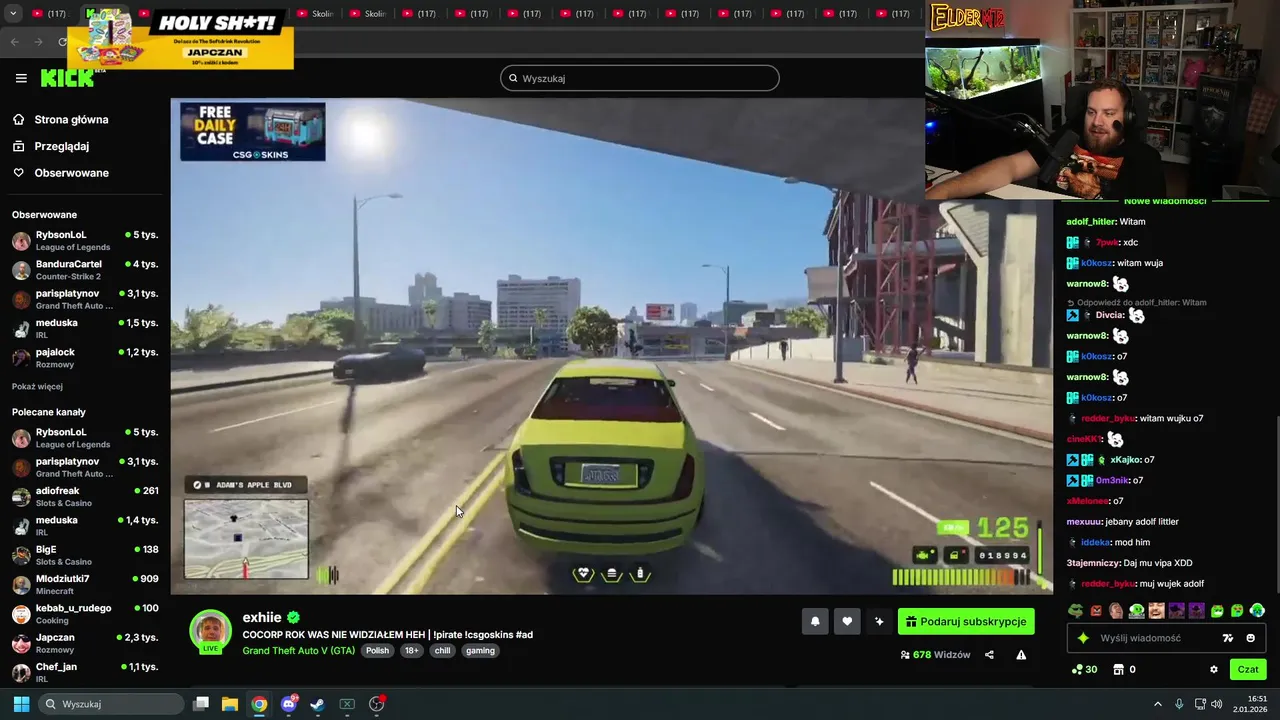1280x720 pixels.
Task: Open the kebab_u_rudego Cooking channel
Action: coord(85,613)
